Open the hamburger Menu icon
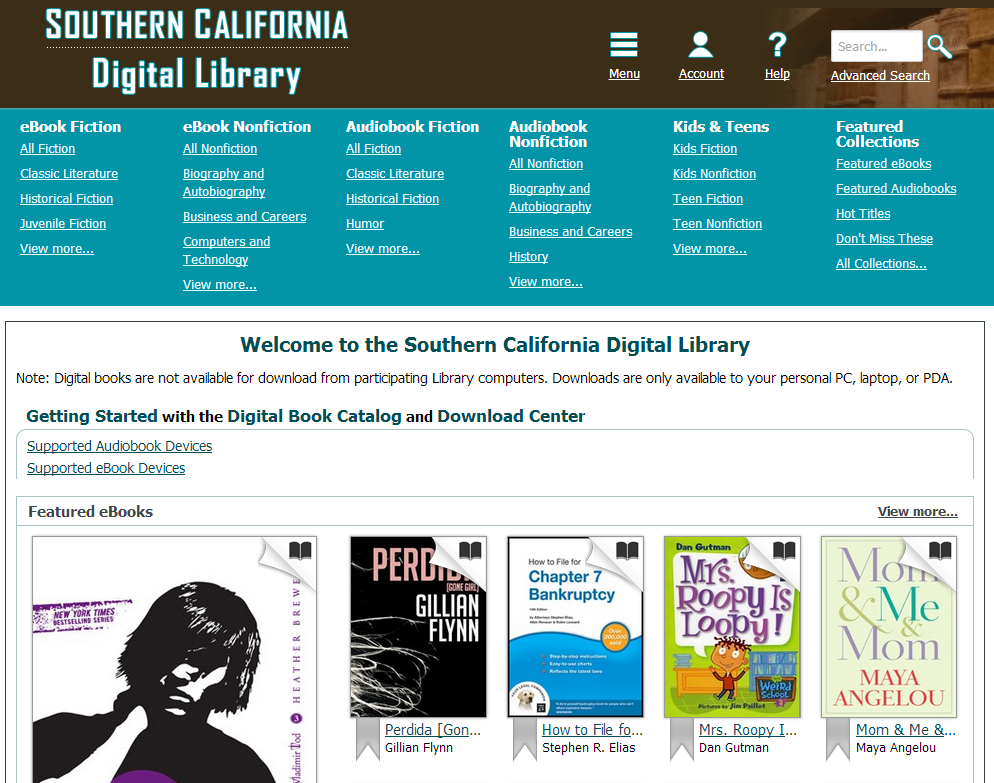Image resolution: width=994 pixels, height=783 pixels. click(x=624, y=45)
